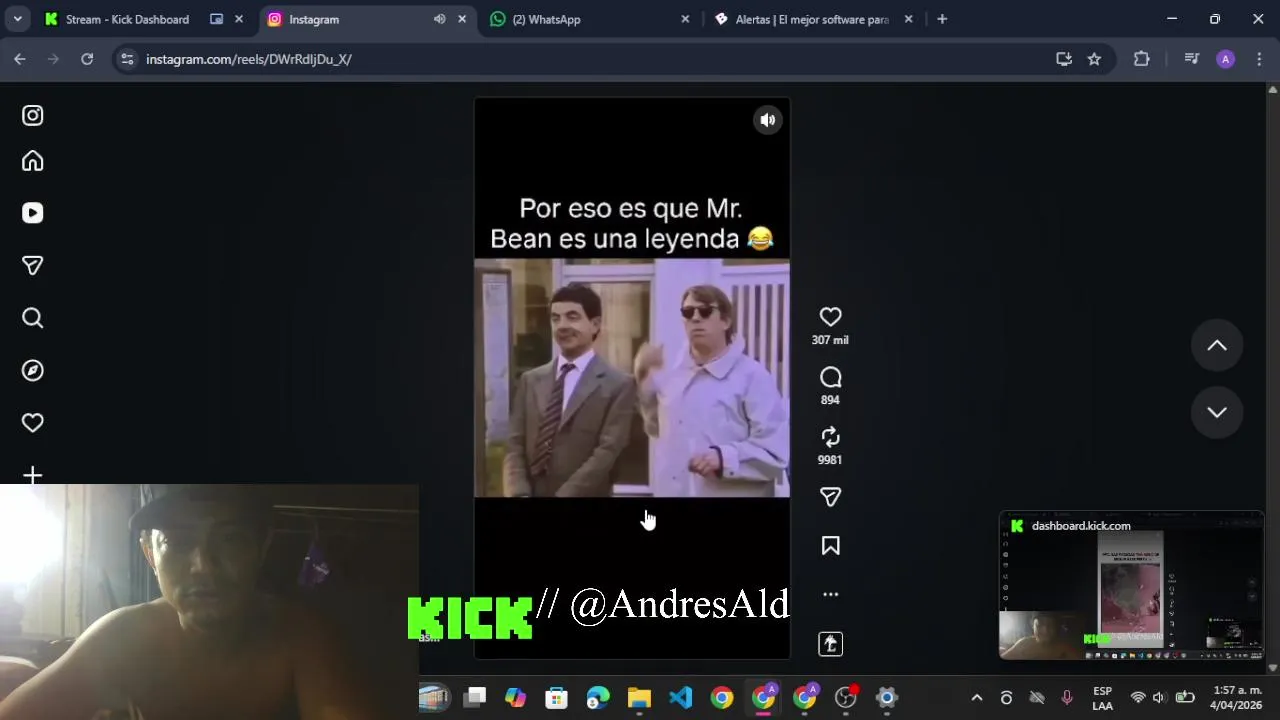The height and width of the screenshot is (720, 1280).
Task: Open Explore compass icon
Action: tap(33, 370)
